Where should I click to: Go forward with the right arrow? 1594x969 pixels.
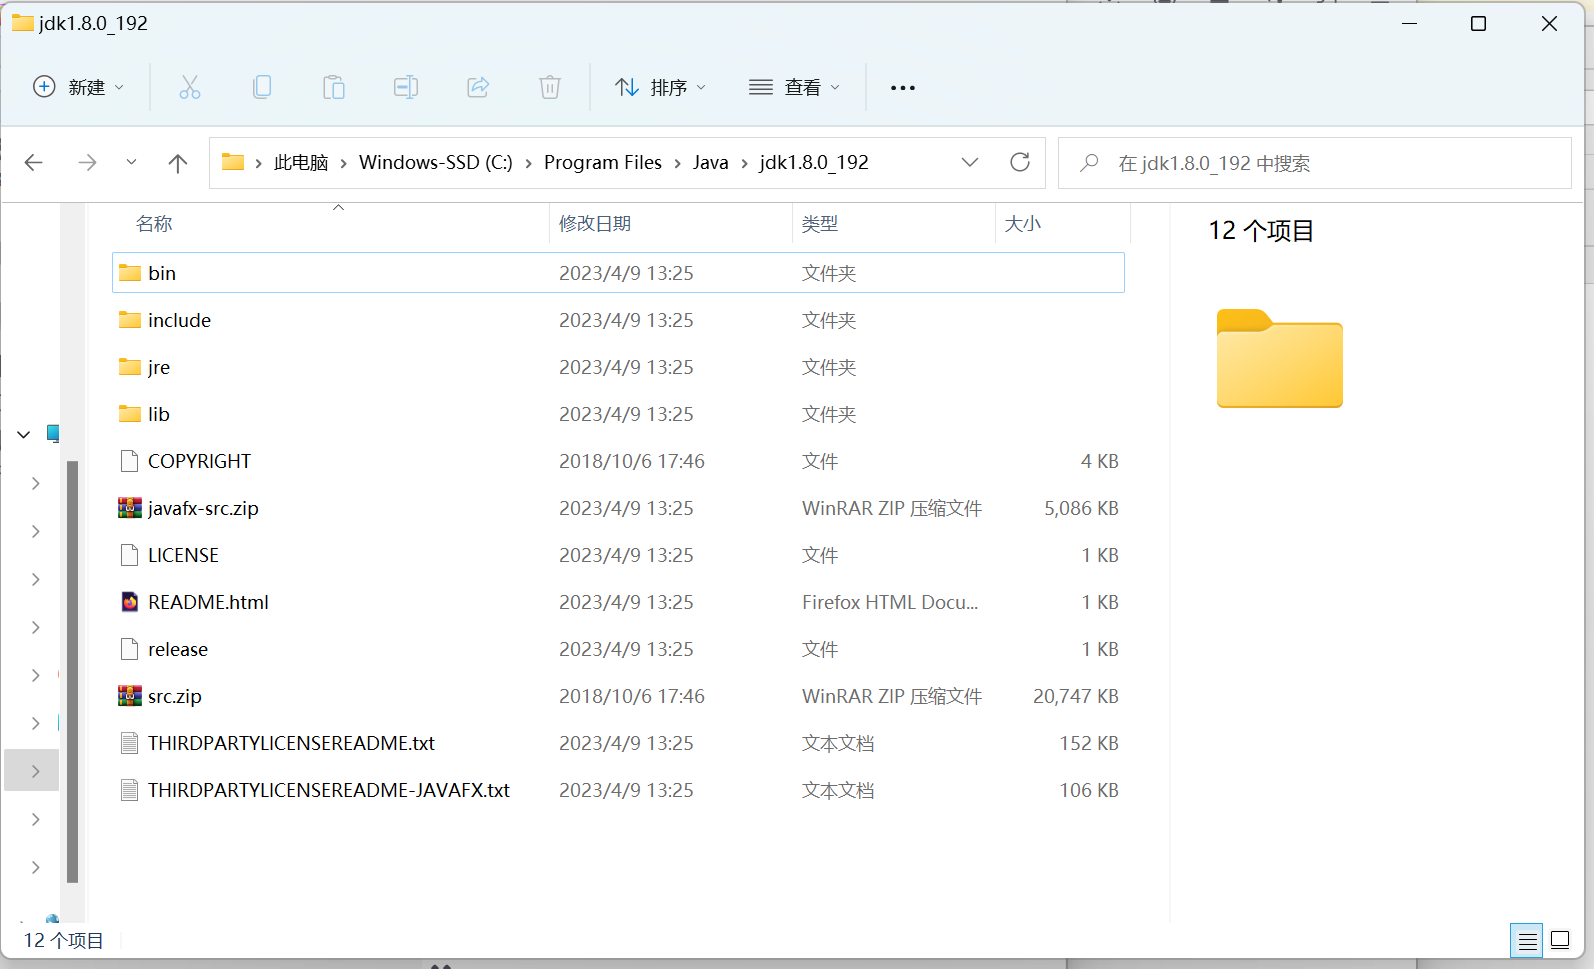[x=88, y=163]
